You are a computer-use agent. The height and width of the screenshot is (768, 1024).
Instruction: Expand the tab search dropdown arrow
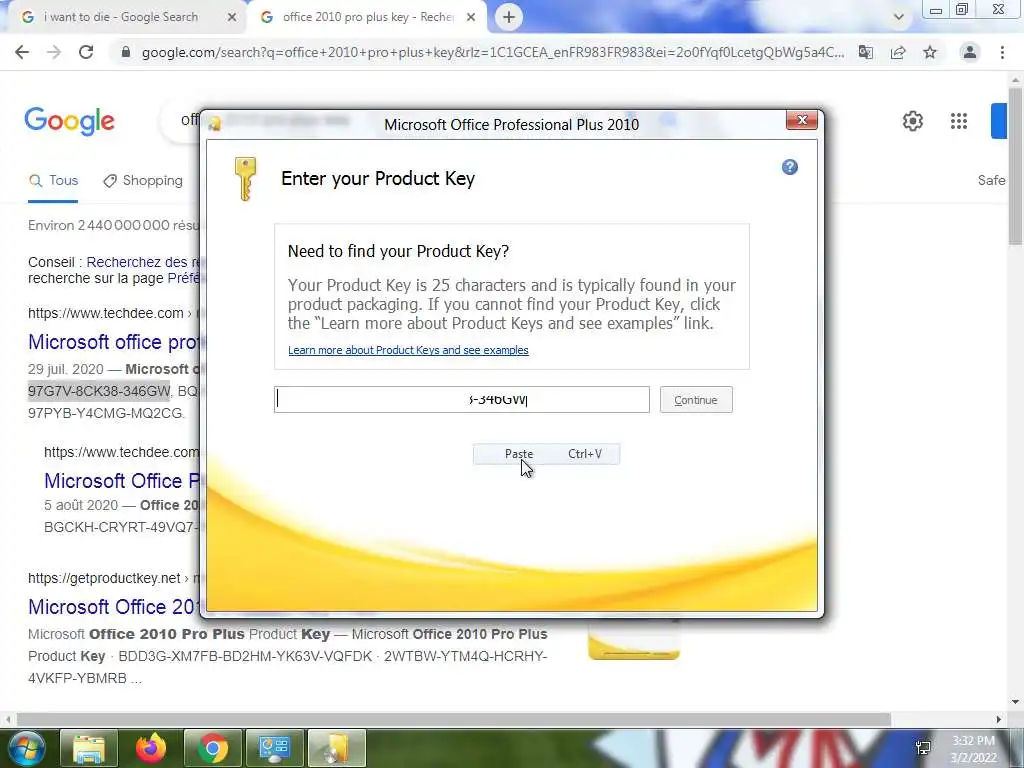(899, 17)
